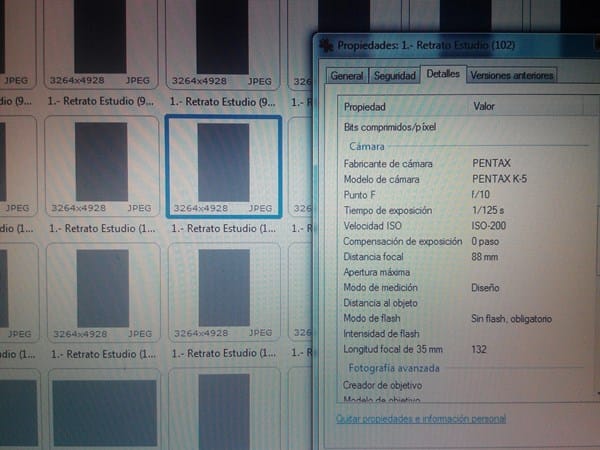Select the Punto F property

click(359, 195)
